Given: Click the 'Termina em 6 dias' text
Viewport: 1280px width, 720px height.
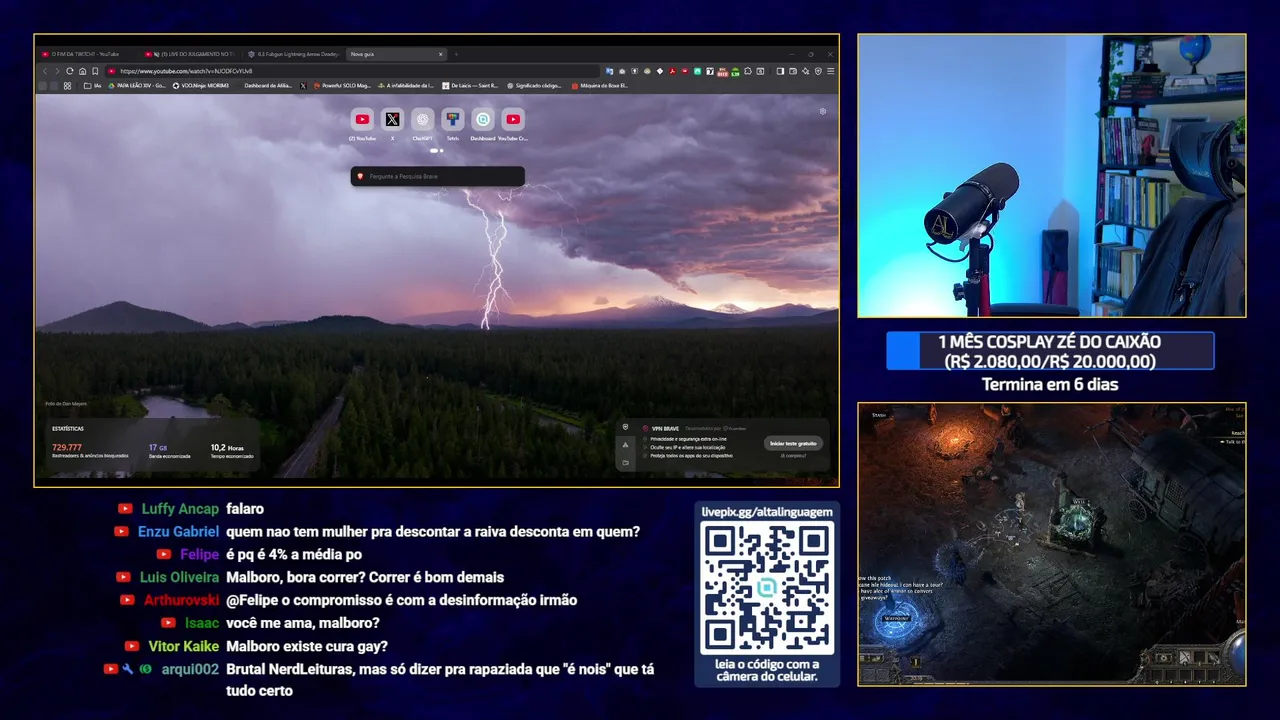Looking at the screenshot, I should 1050,384.
